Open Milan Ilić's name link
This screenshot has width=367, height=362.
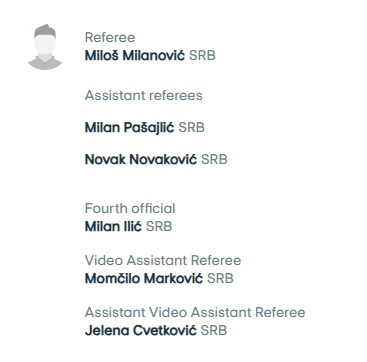pyautogui.click(x=113, y=227)
